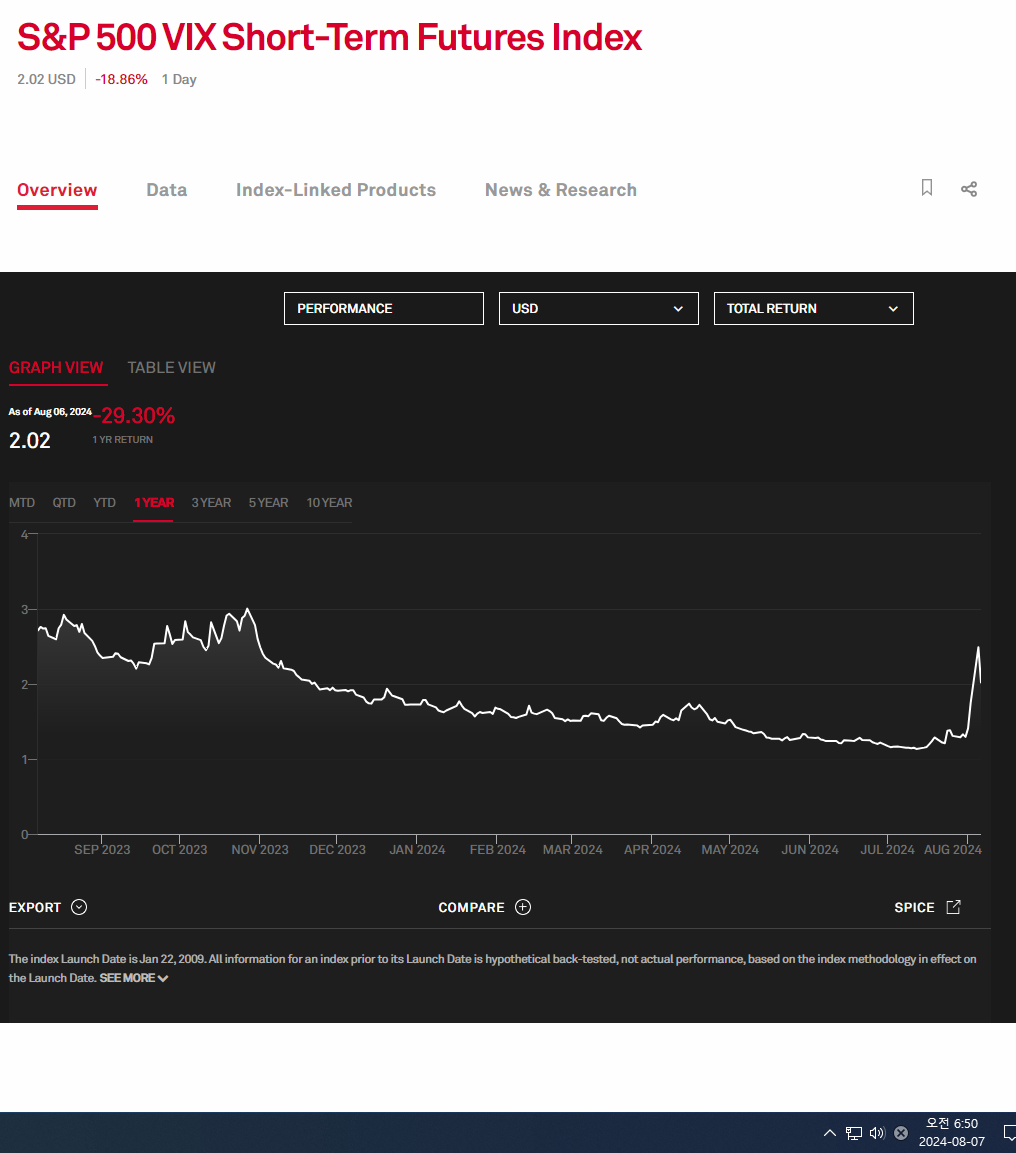The height and width of the screenshot is (1153, 1016).
Task: Switch to TABLE VIEW
Action: coord(171,367)
